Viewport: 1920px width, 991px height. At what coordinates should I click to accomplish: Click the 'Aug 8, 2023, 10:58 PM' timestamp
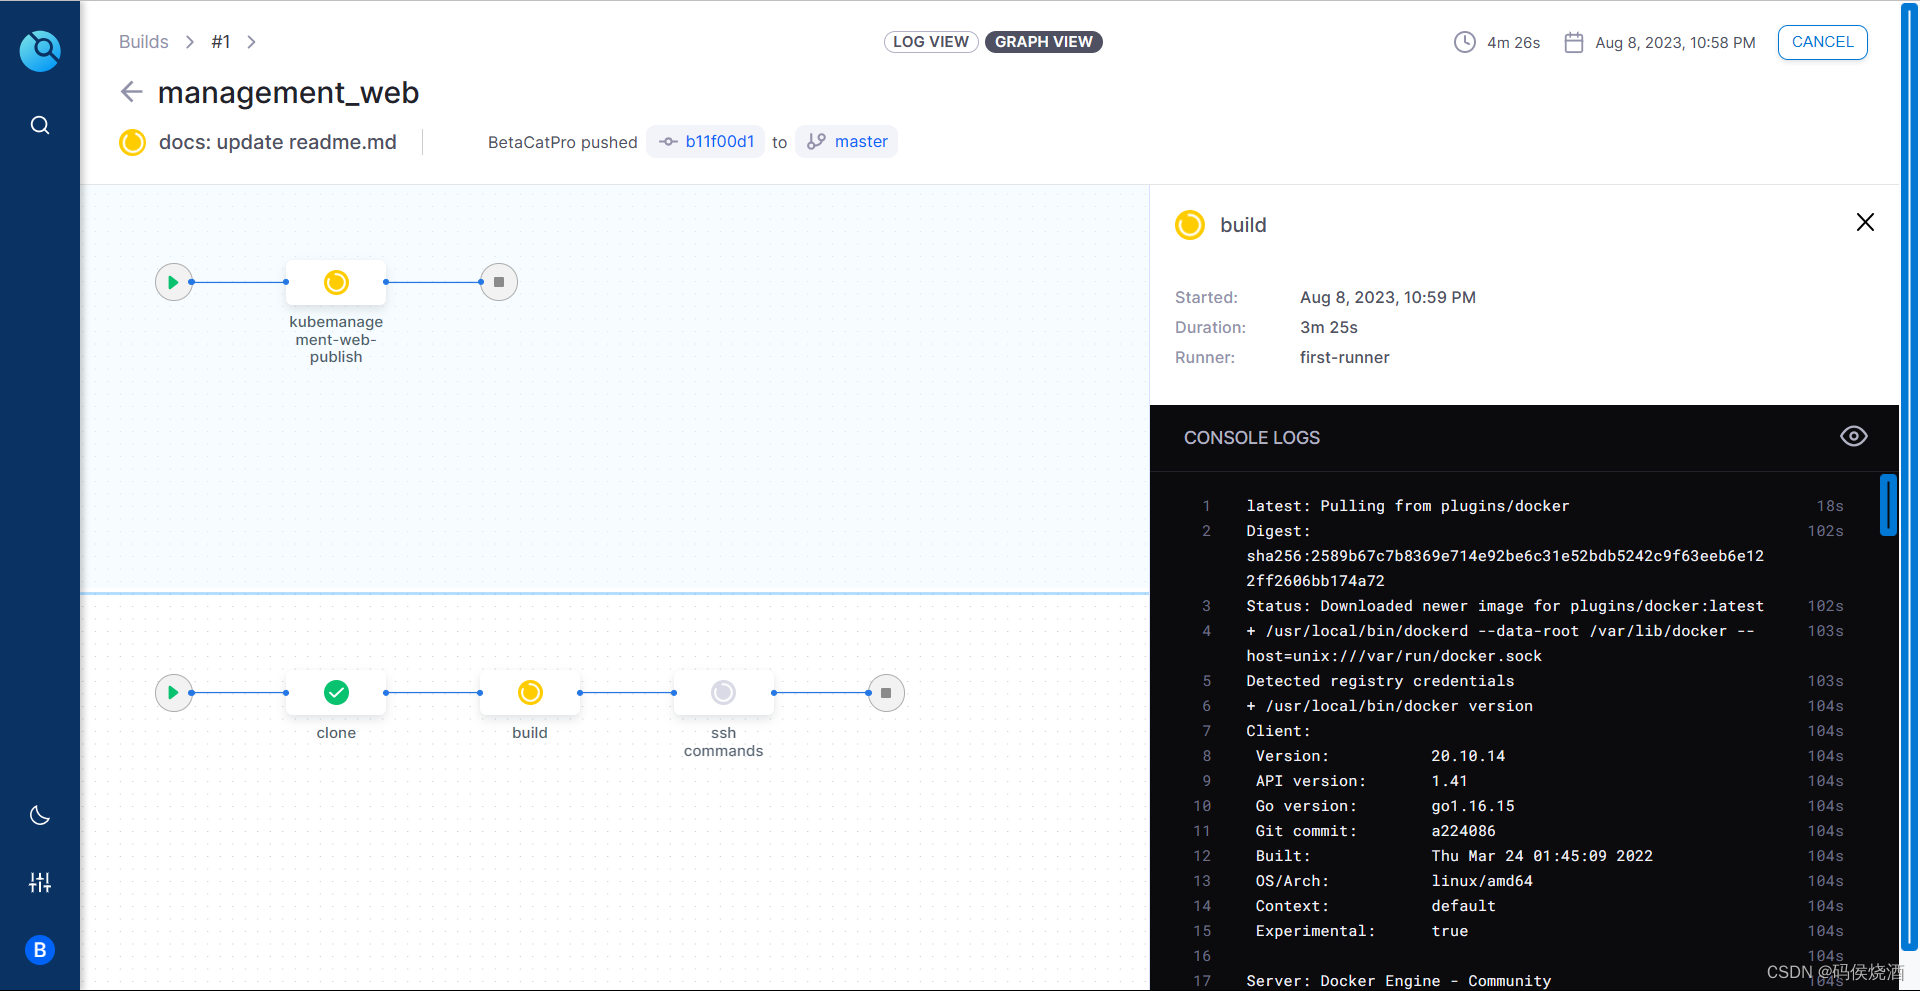[x=1675, y=42]
